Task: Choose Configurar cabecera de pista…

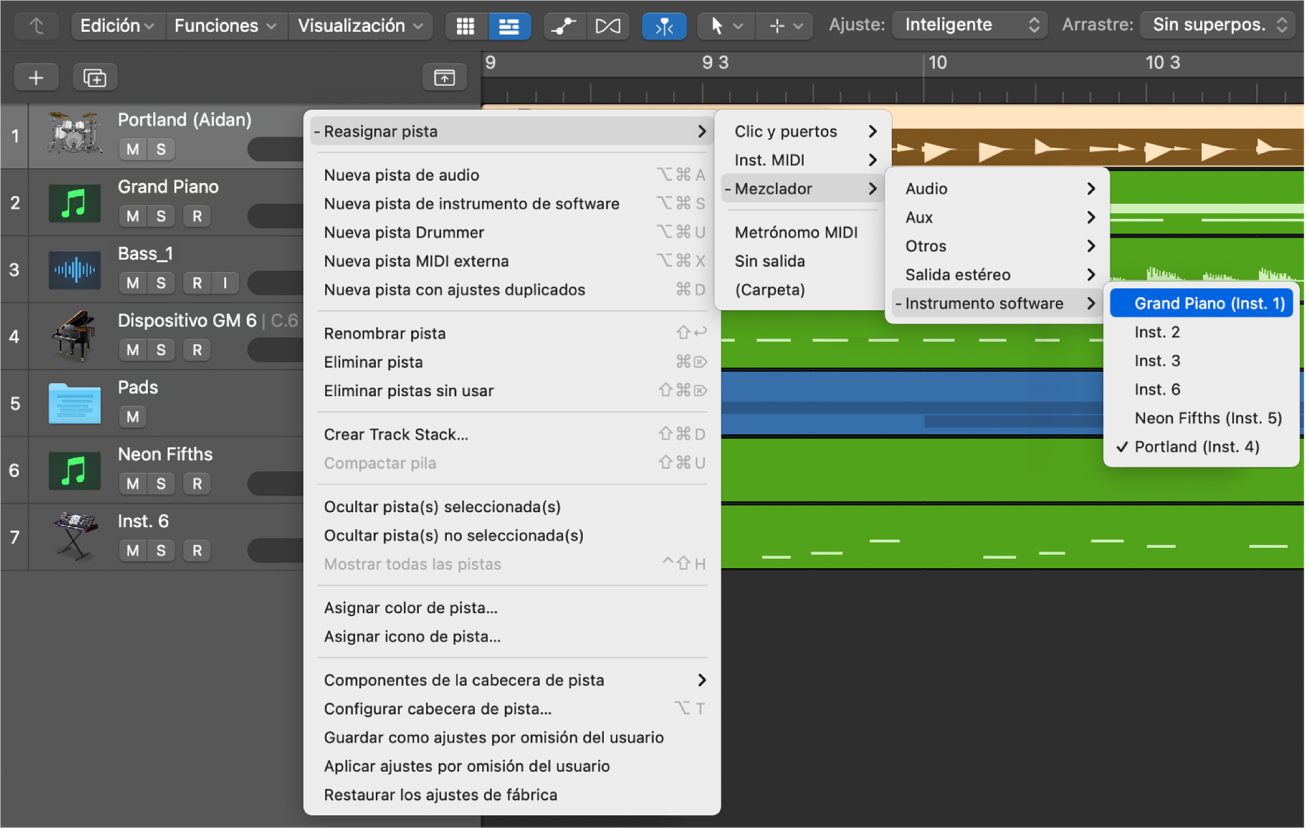Action: (512, 710)
